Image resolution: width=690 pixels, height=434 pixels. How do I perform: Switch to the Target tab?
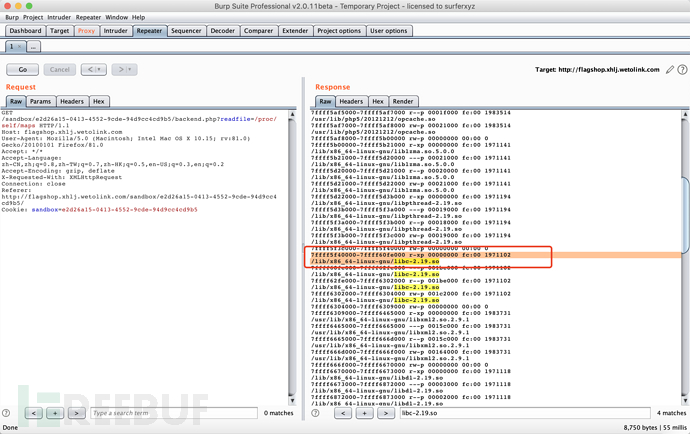59,31
